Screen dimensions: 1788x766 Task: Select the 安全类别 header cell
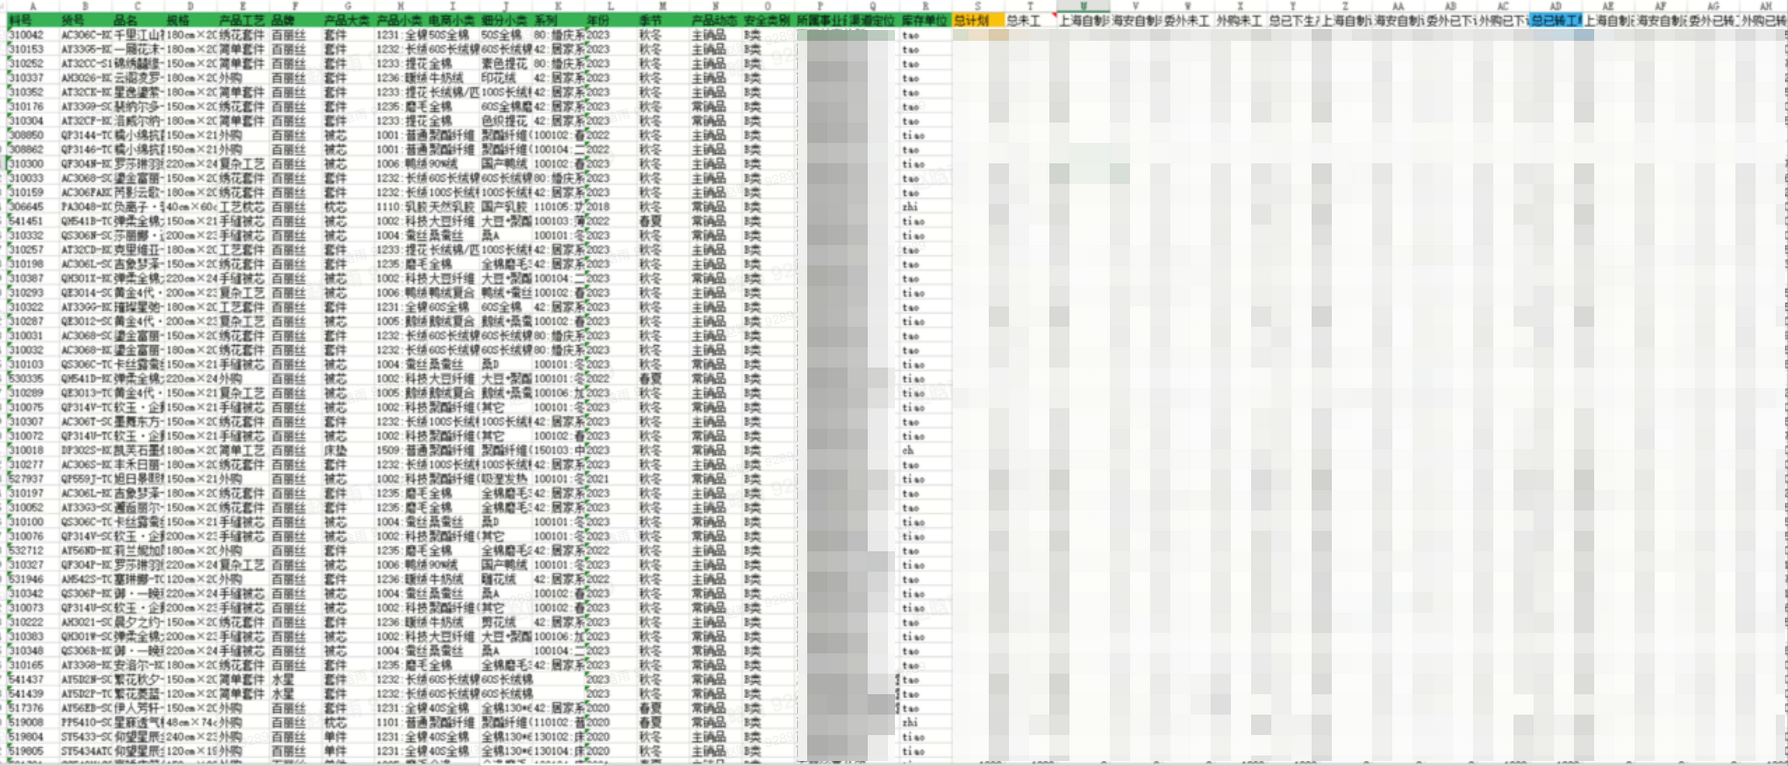767,20
